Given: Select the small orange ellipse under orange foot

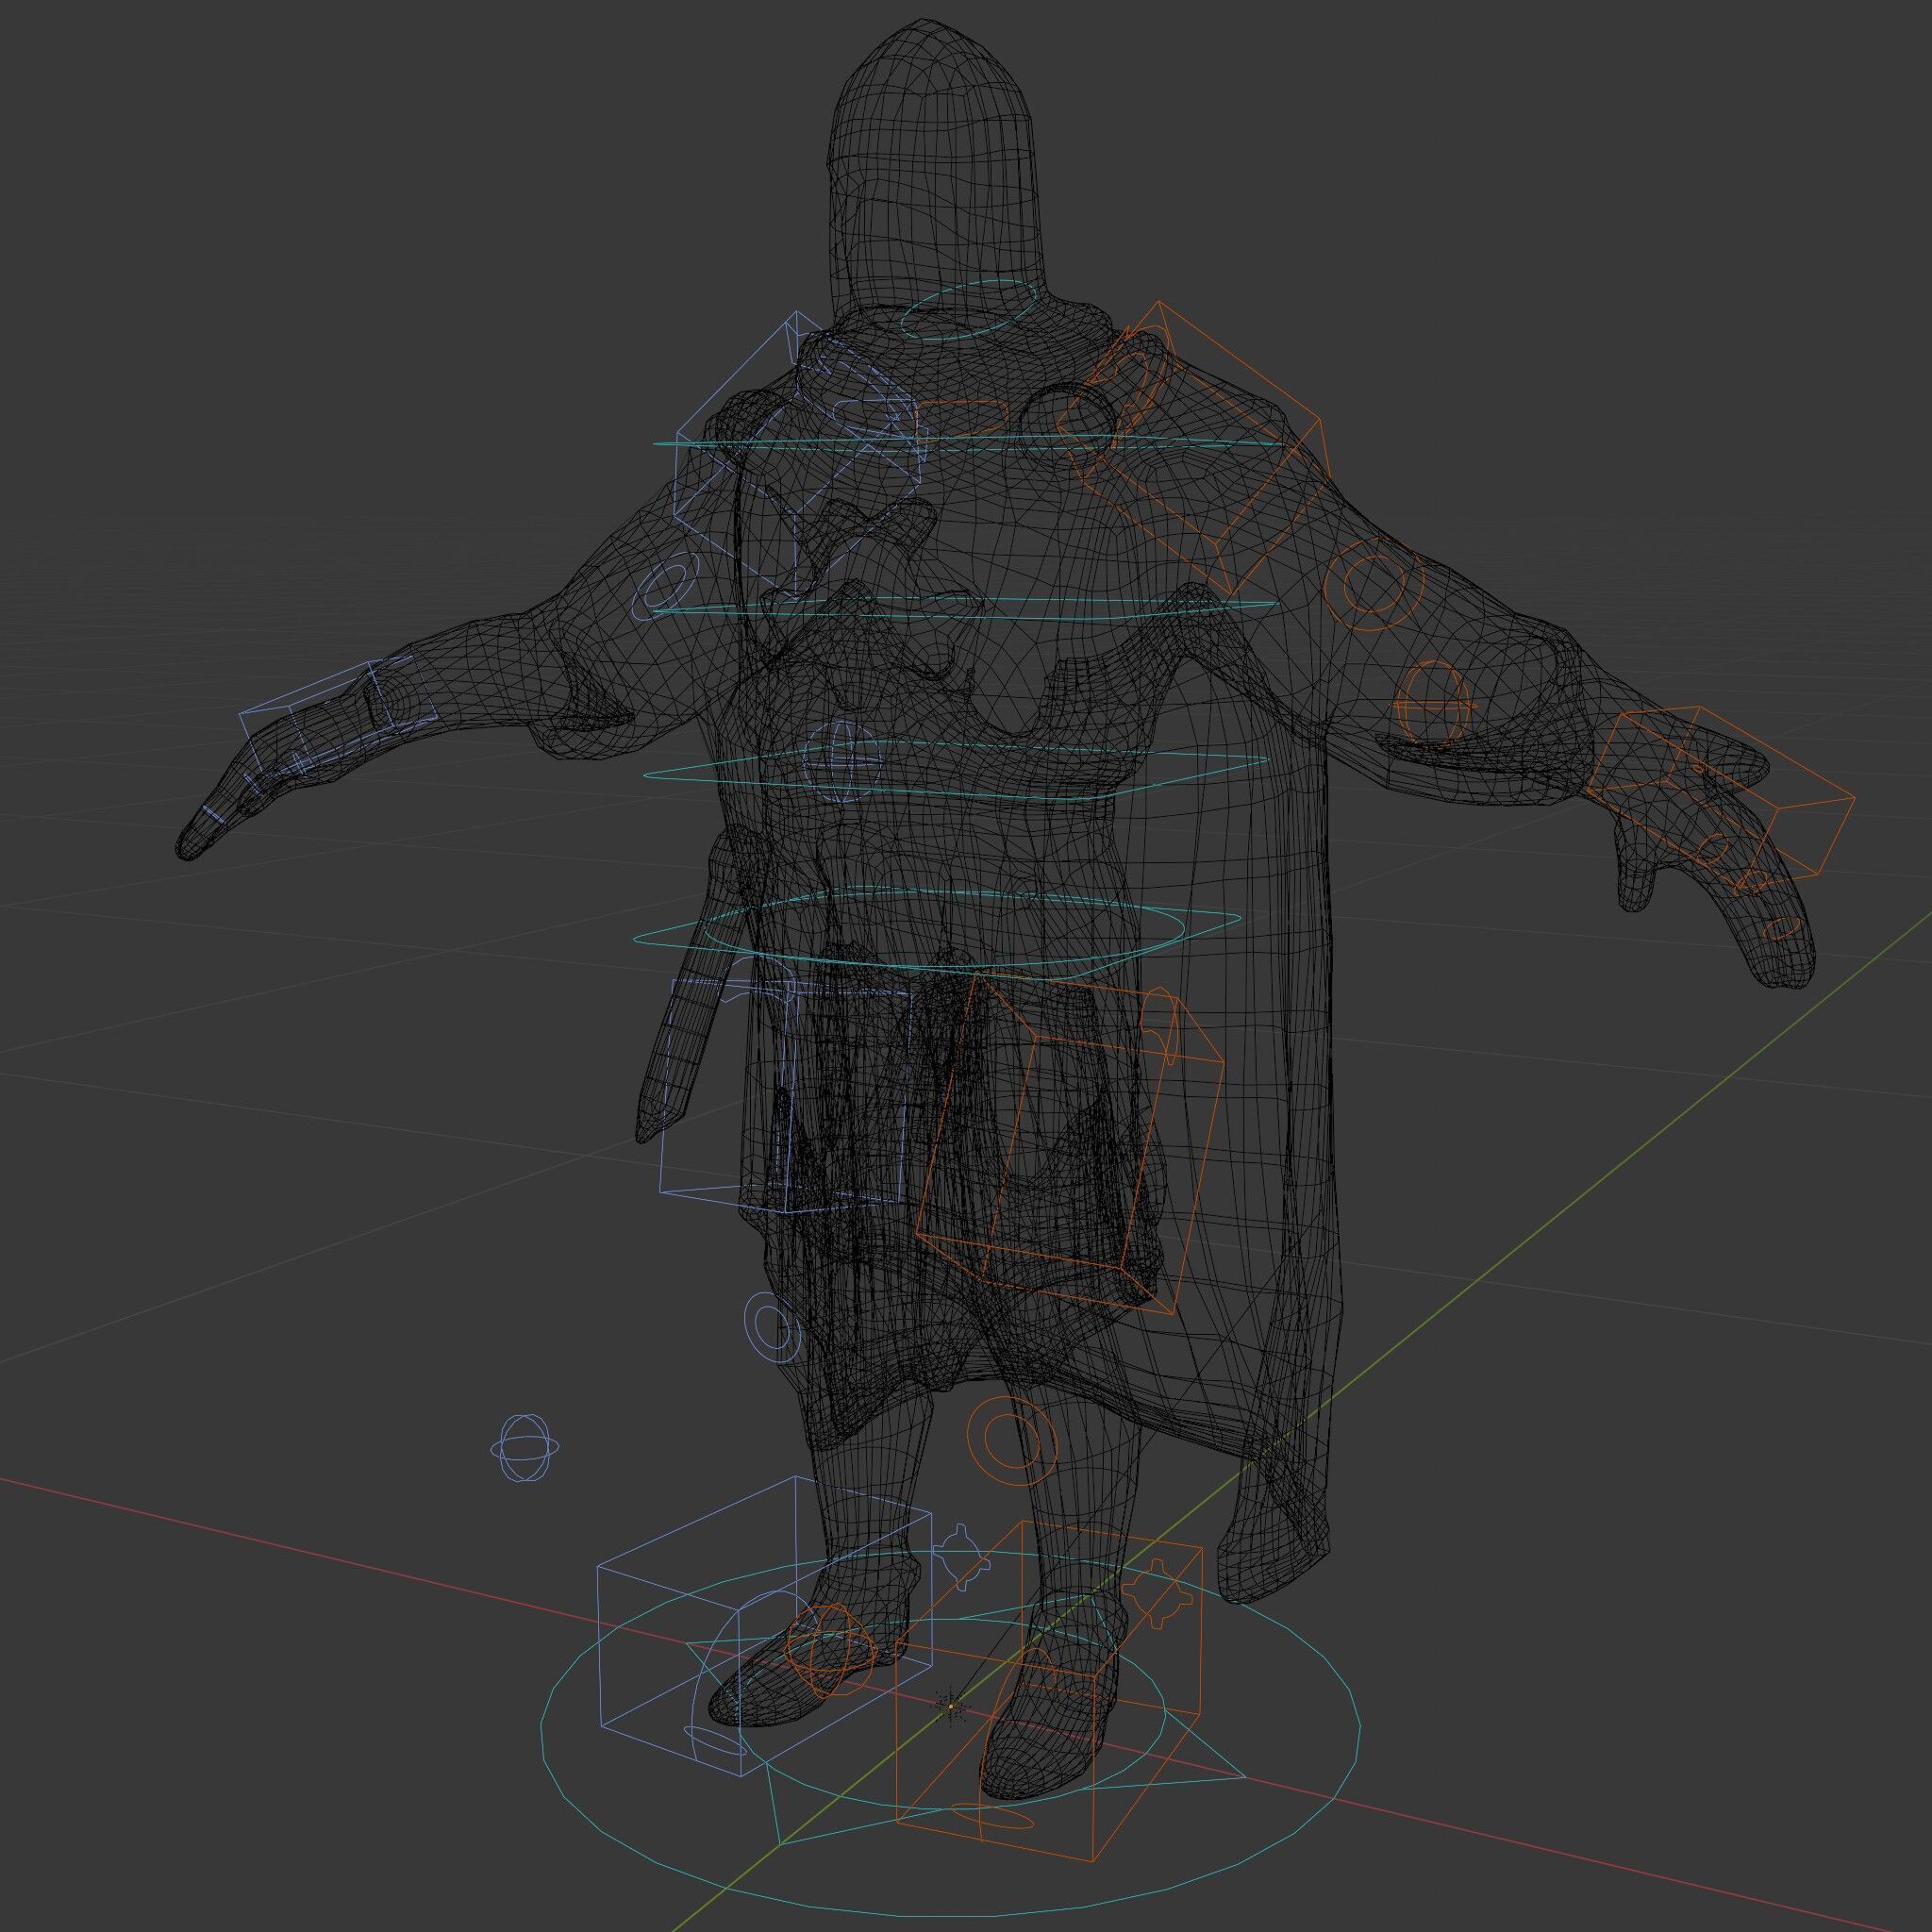Looking at the screenshot, I should coord(991,1815).
